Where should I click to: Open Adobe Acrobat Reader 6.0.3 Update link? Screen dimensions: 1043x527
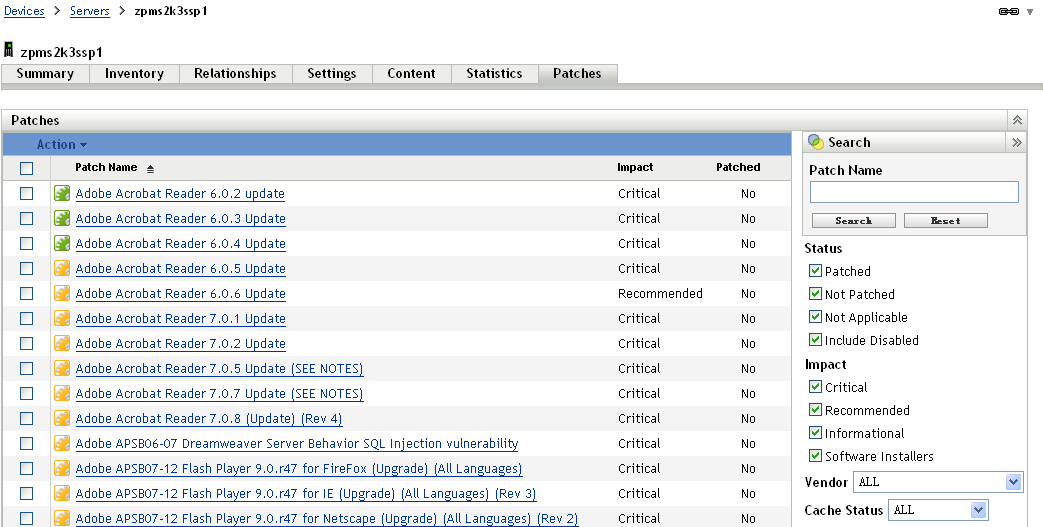(180, 219)
